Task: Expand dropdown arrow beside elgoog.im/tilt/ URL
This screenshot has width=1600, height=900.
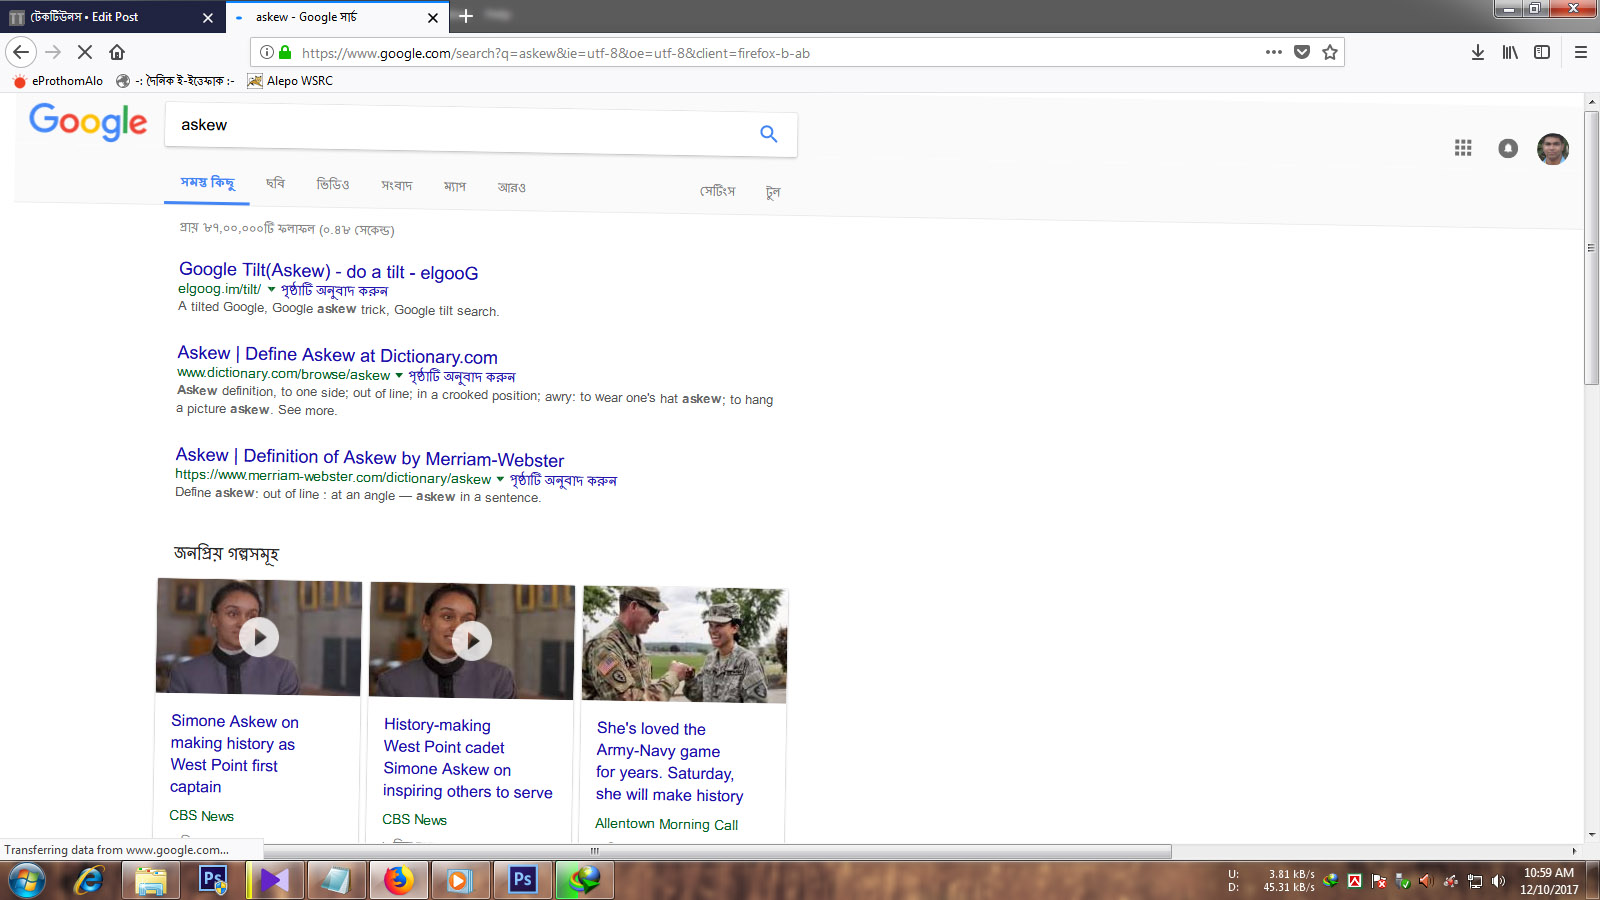Action: [271, 290]
